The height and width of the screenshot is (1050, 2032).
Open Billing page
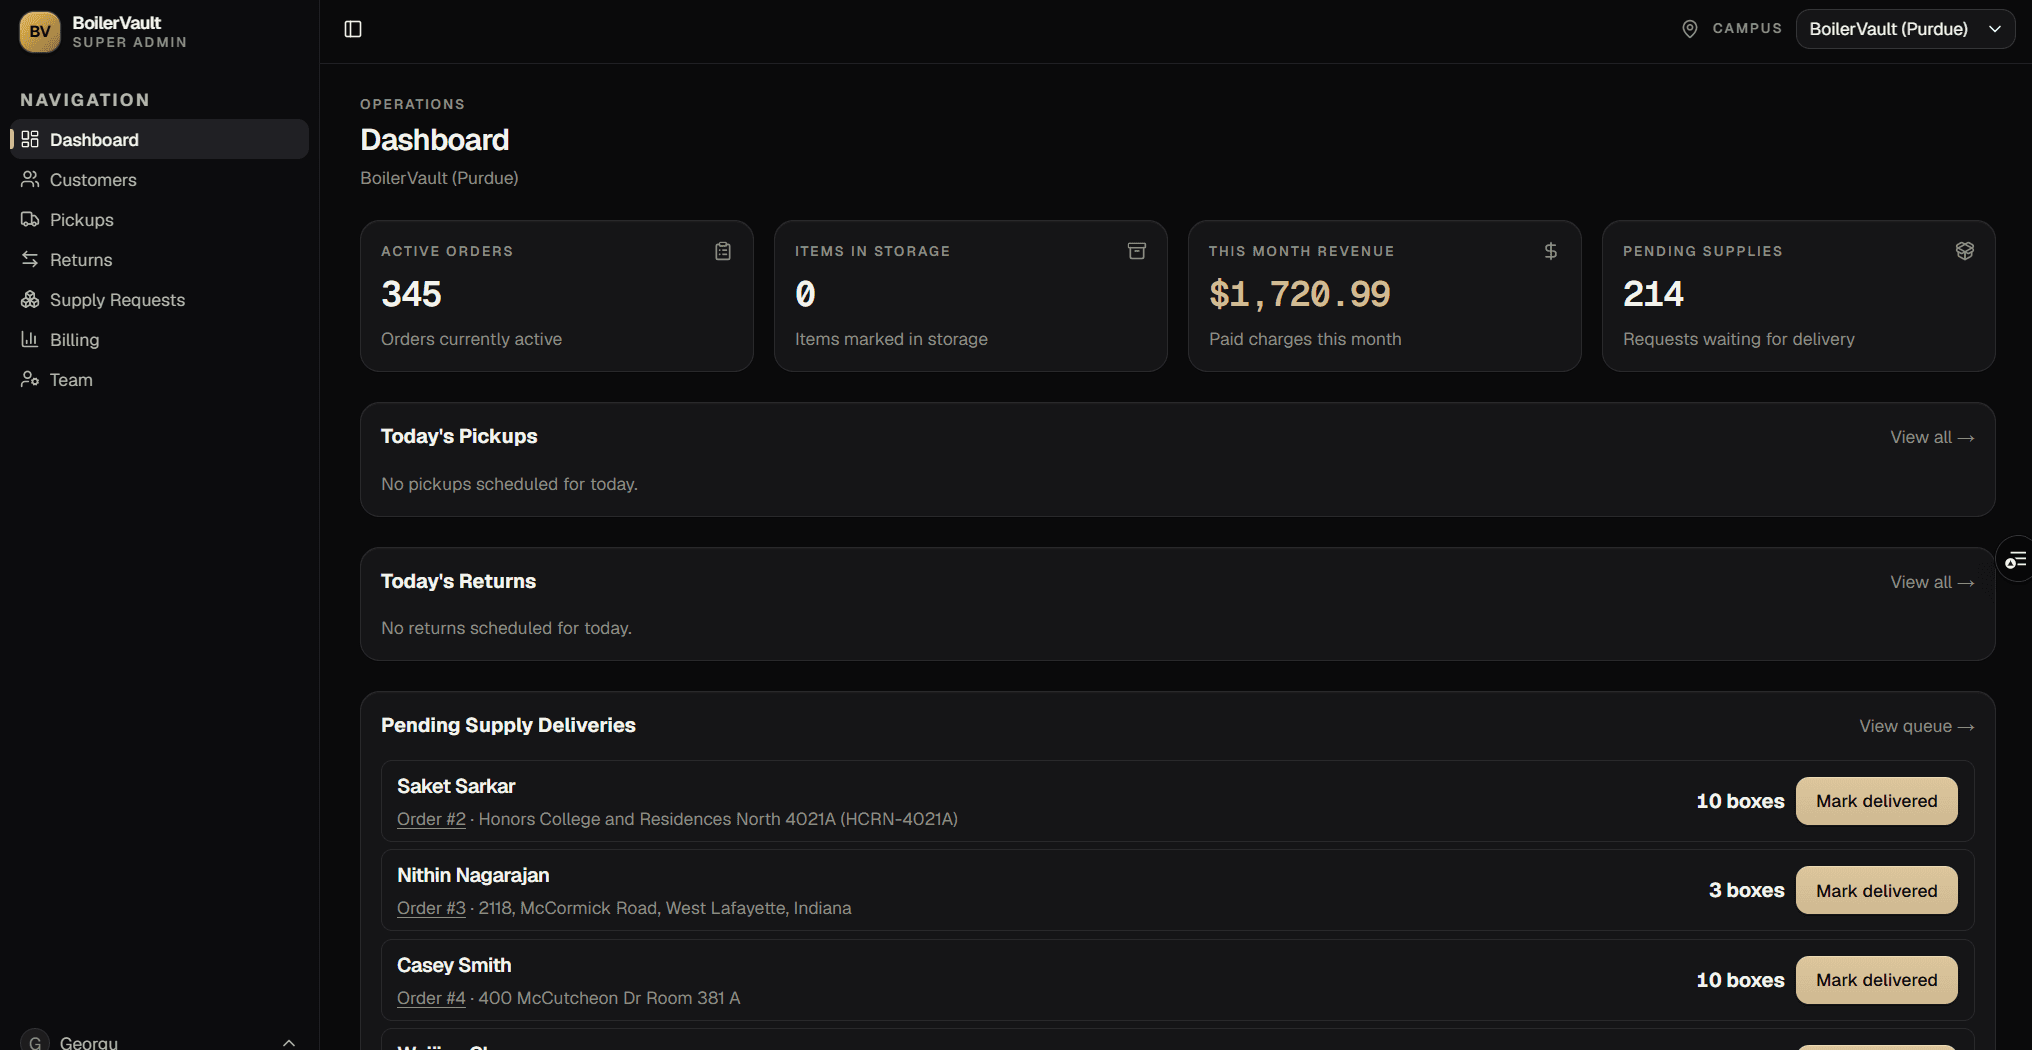(160, 339)
